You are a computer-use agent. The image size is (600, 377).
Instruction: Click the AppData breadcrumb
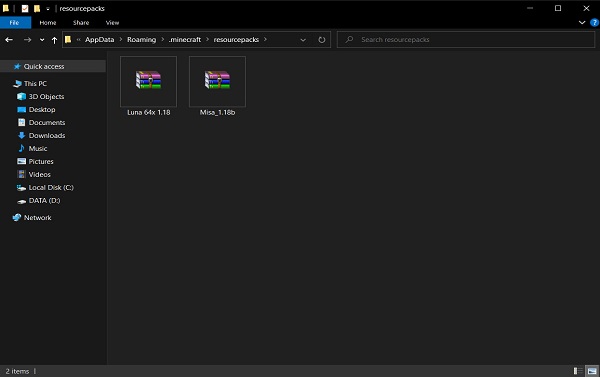coord(99,40)
